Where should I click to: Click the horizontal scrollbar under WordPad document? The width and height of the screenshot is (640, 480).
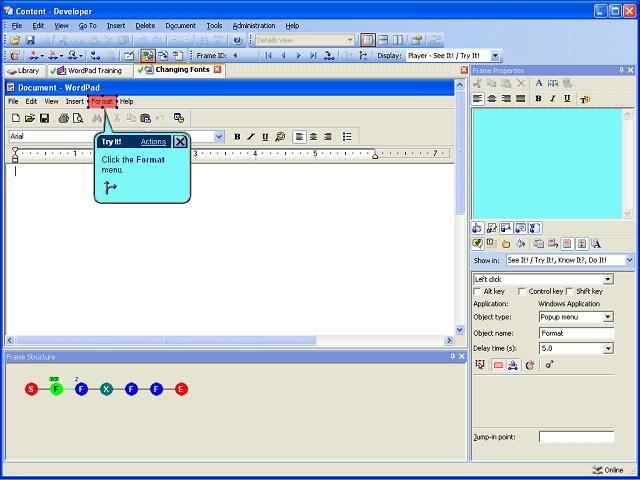166,340
